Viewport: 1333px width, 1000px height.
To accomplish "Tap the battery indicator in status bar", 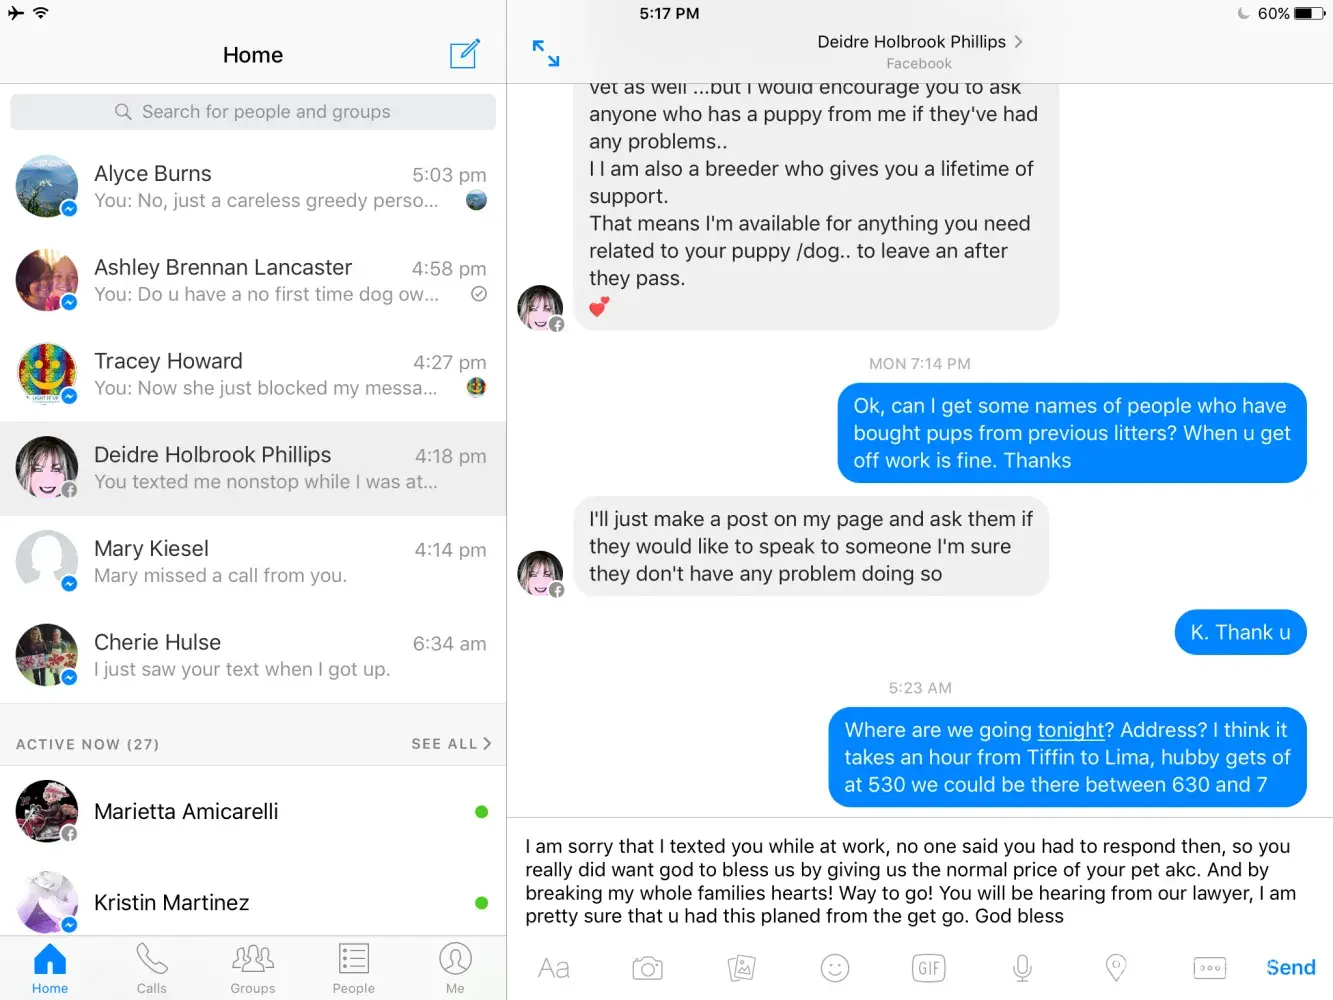I will tap(1309, 14).
